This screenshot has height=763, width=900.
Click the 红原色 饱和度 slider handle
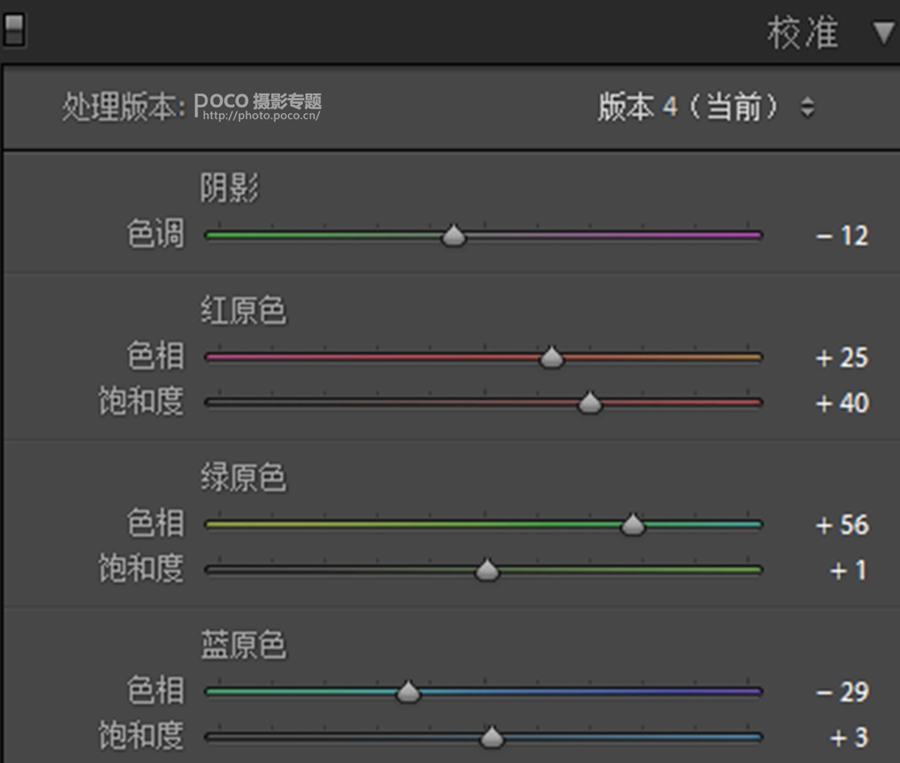pyautogui.click(x=590, y=403)
